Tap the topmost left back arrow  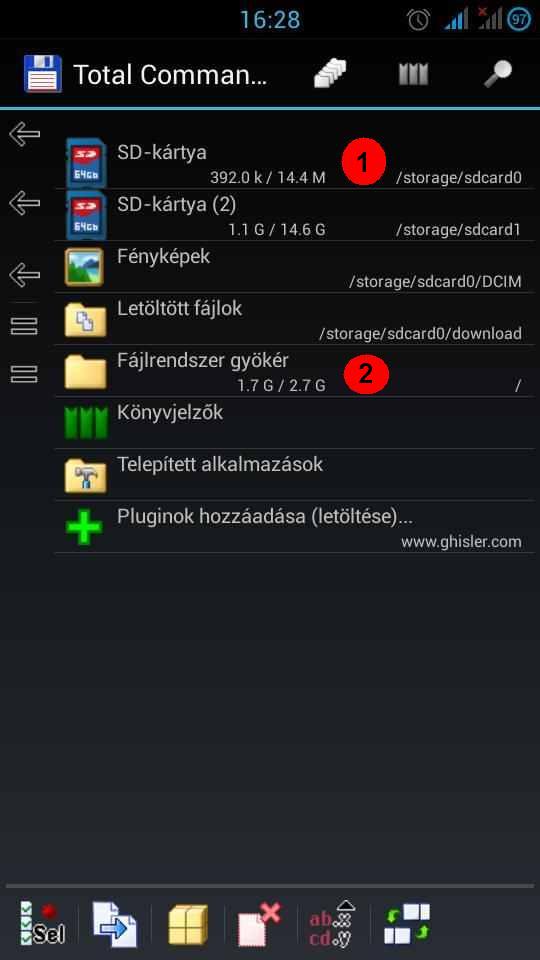pos(24,133)
